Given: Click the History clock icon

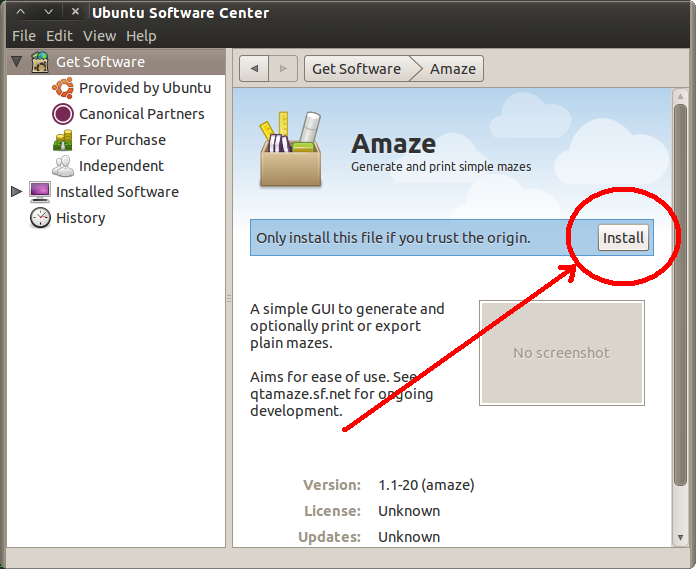Looking at the screenshot, I should pos(40,218).
